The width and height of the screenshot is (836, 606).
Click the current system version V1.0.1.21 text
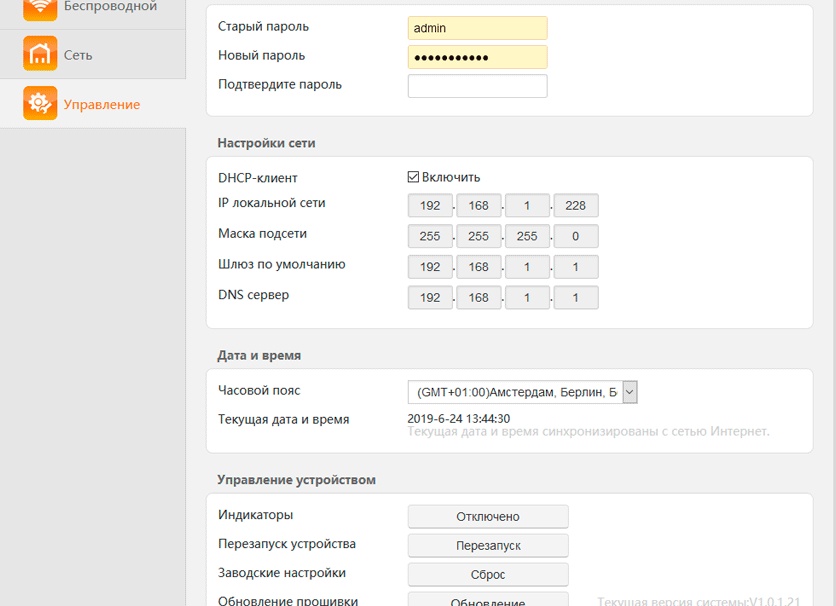point(698,601)
